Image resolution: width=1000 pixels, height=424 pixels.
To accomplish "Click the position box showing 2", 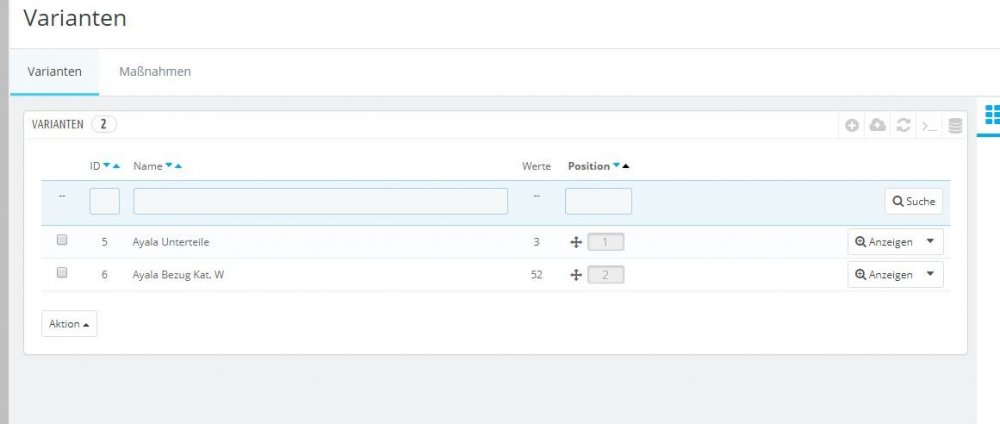I will 605,275.
